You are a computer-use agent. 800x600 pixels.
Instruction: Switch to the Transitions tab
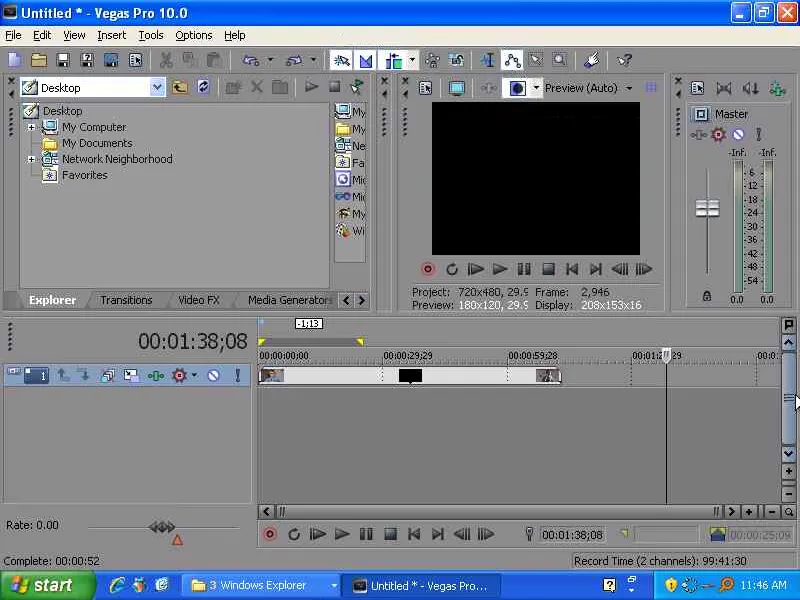click(126, 300)
